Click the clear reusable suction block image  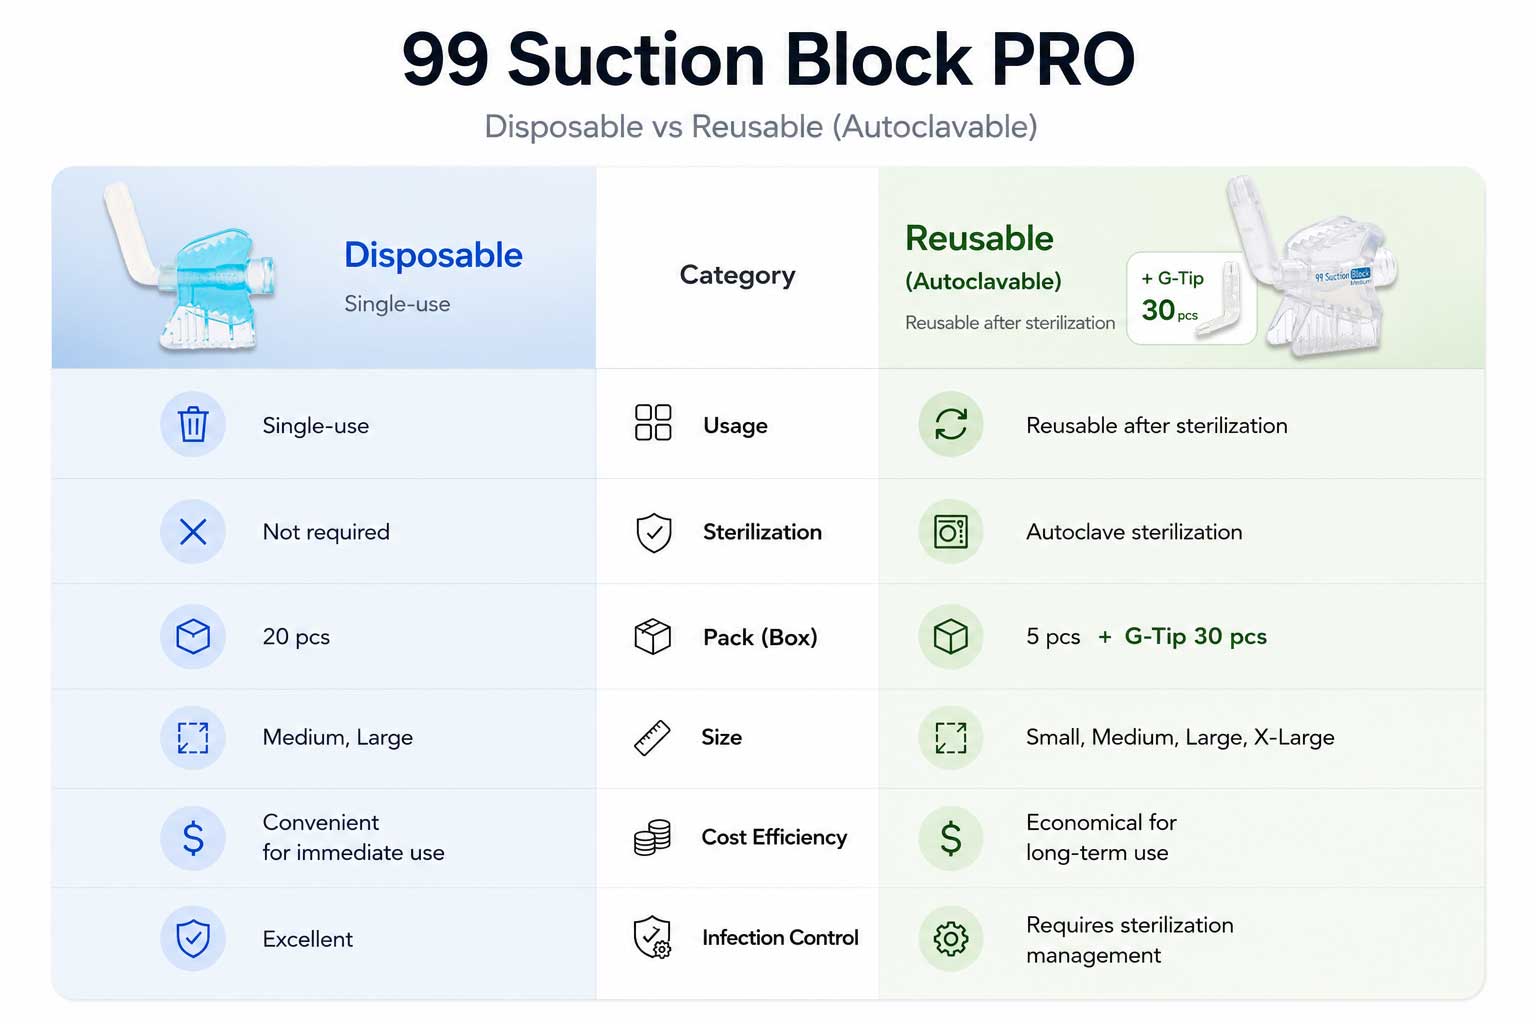[1313, 268]
